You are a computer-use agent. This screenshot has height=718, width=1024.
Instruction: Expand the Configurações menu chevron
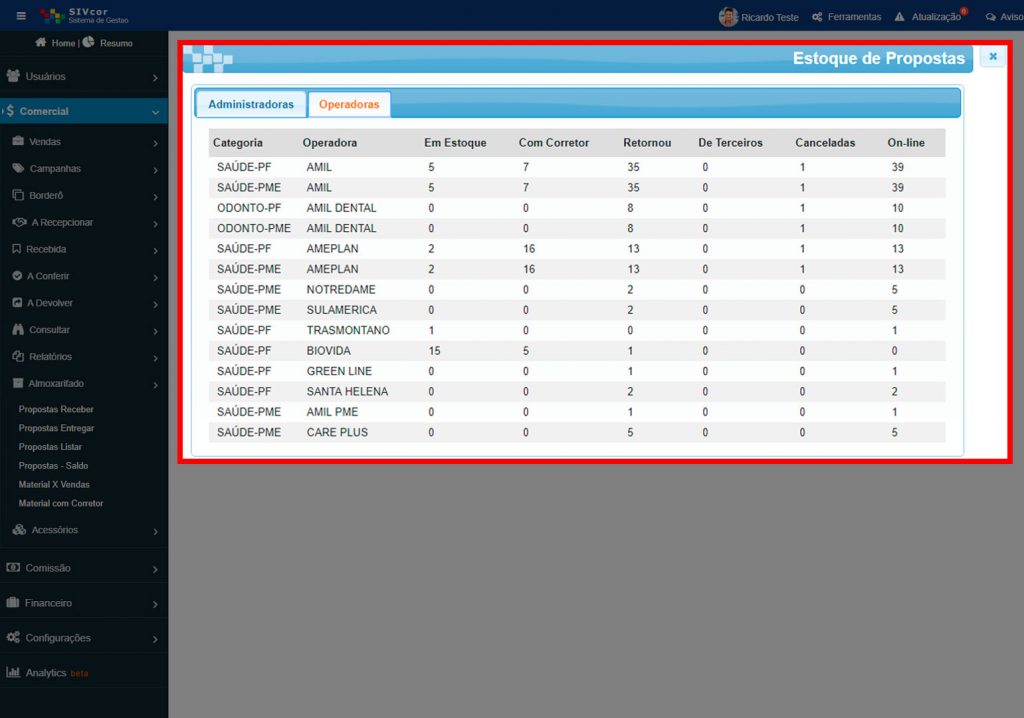pos(155,639)
